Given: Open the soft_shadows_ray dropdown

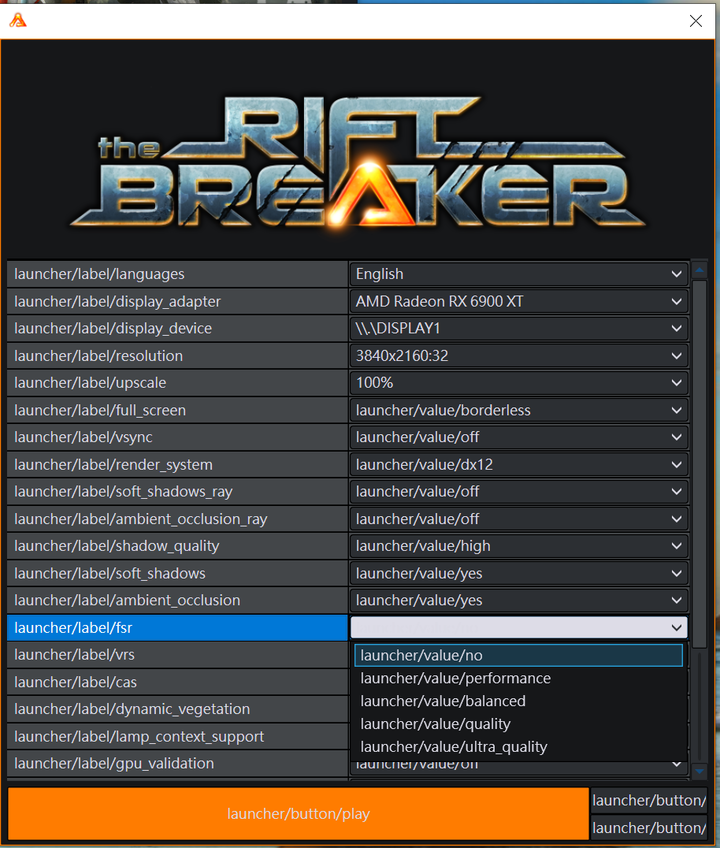Looking at the screenshot, I should click(x=519, y=492).
